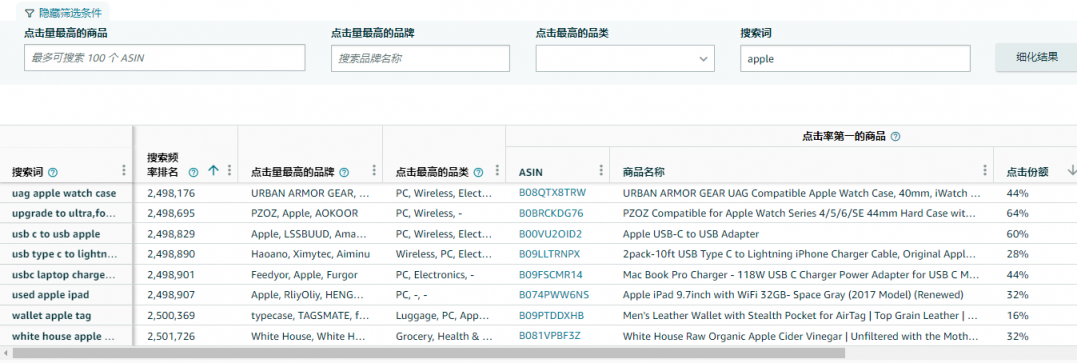
Task: Click brand cell Feedyor, Apple, Furgor
Action: [x=304, y=275]
